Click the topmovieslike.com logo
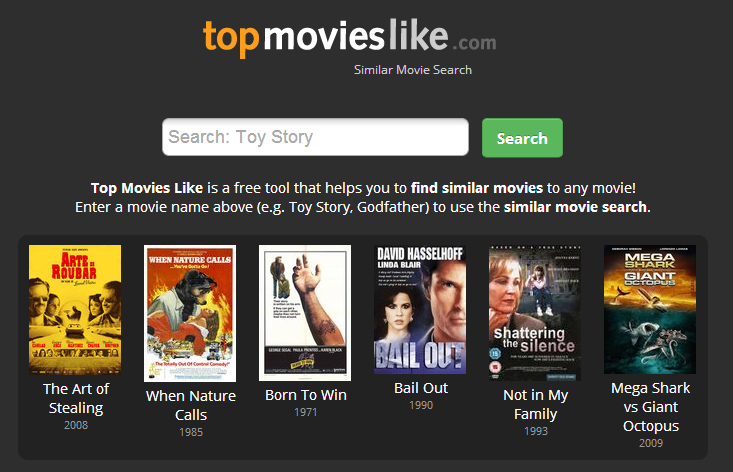The height and width of the screenshot is (472, 733). coord(350,37)
